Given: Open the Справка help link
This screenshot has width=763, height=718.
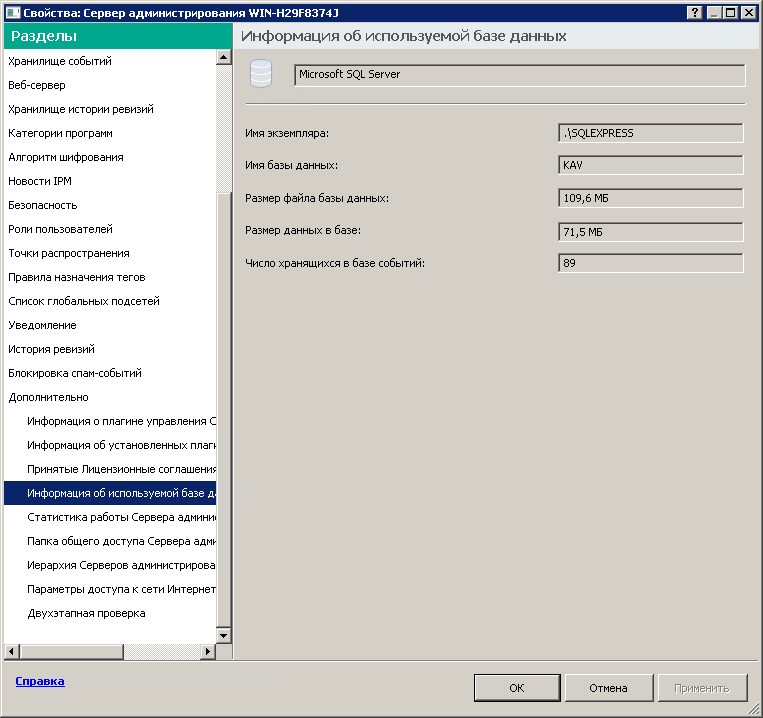Looking at the screenshot, I should [40, 681].
